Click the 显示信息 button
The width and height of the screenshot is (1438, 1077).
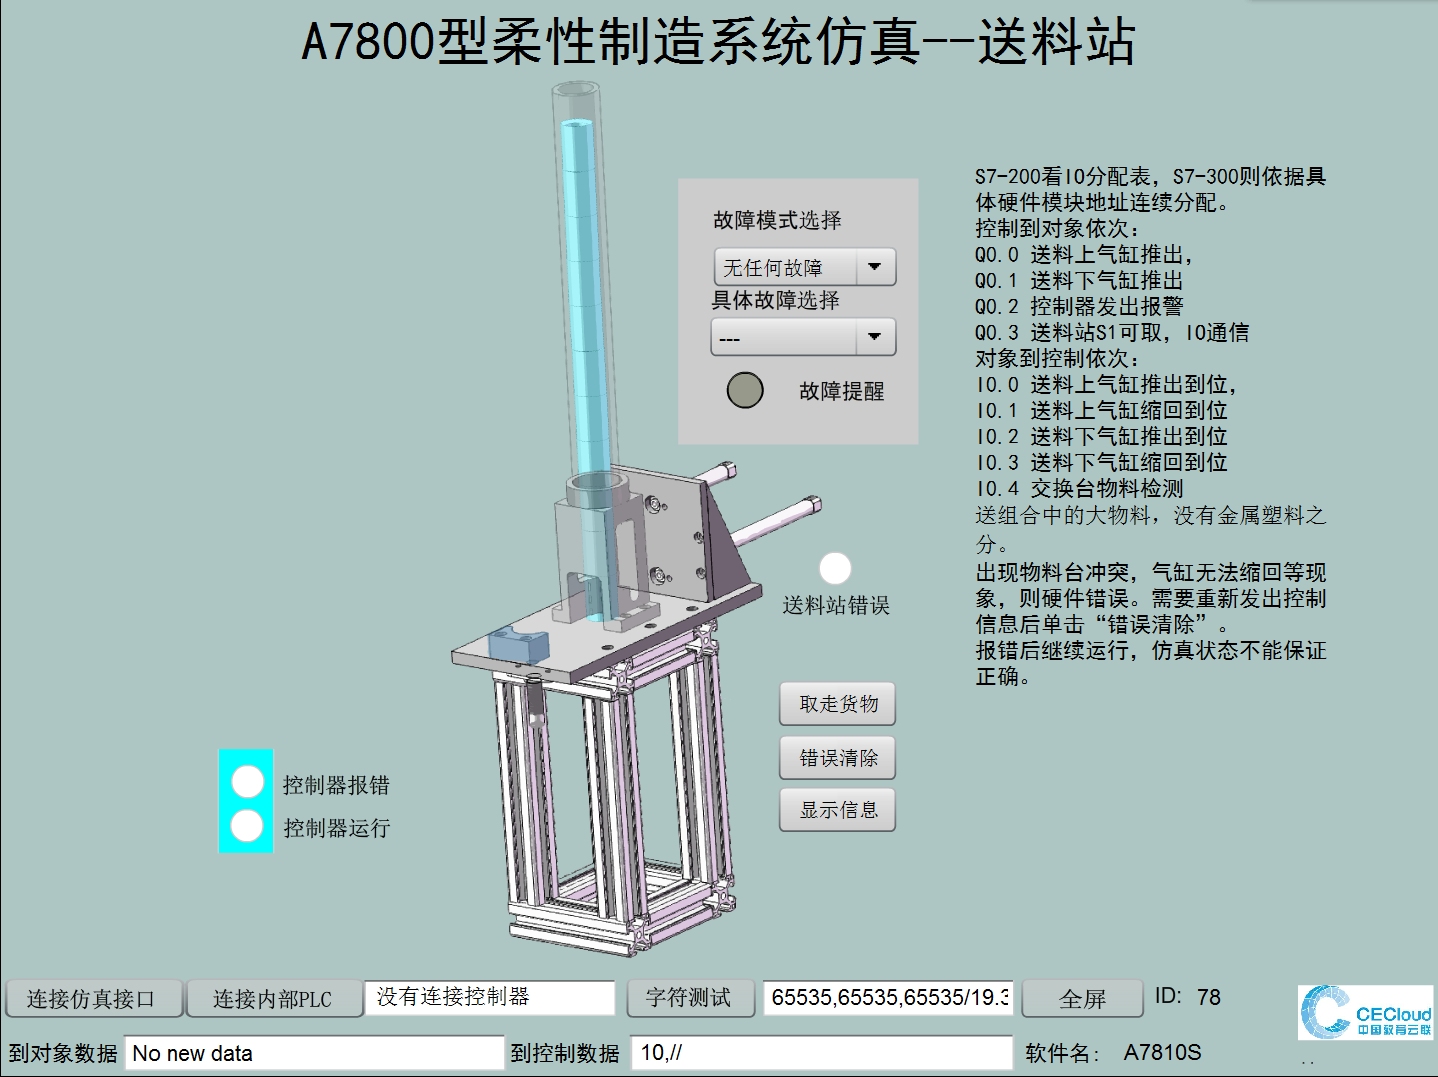coord(837,810)
